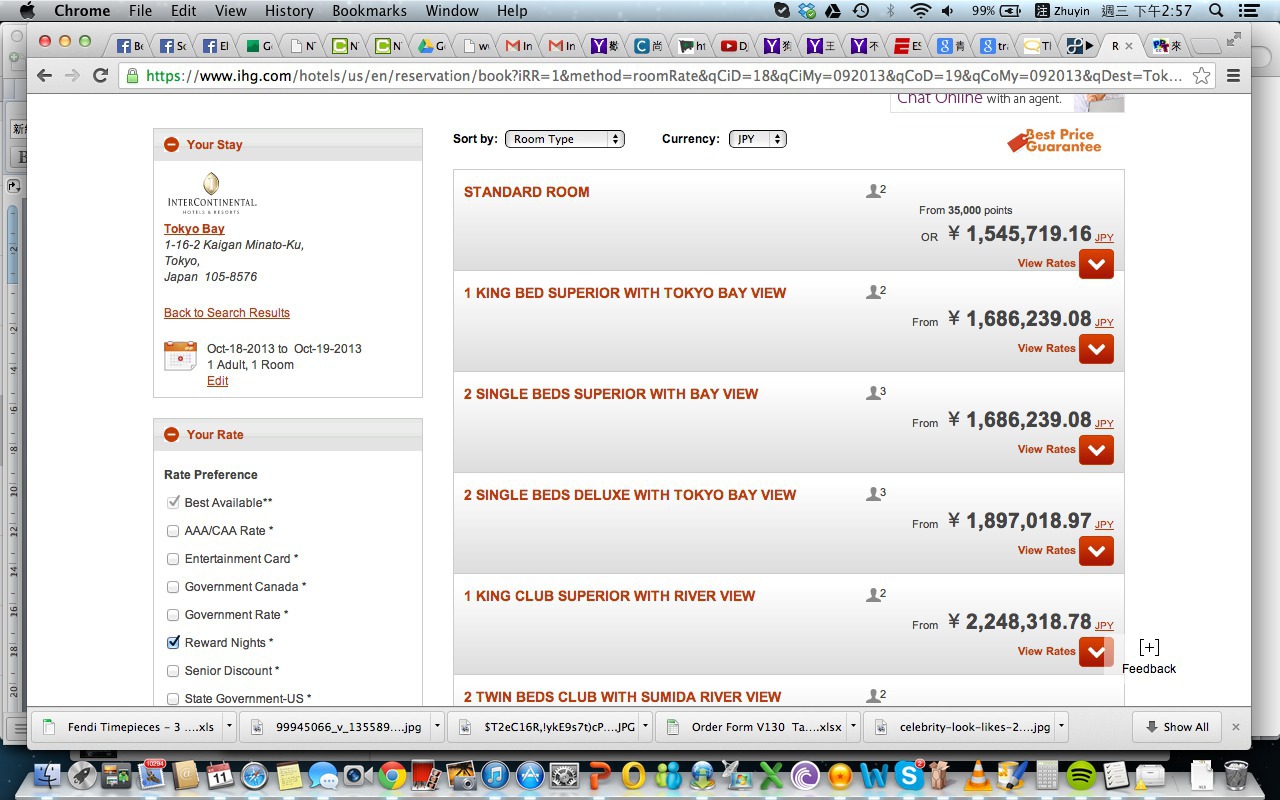Open the Sort by Room Type dropdown
The width and height of the screenshot is (1280, 800).
(x=565, y=139)
